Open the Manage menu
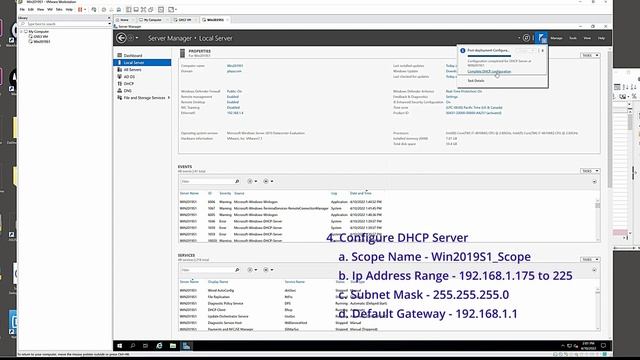This screenshot has width=640, height=360. [x=556, y=38]
